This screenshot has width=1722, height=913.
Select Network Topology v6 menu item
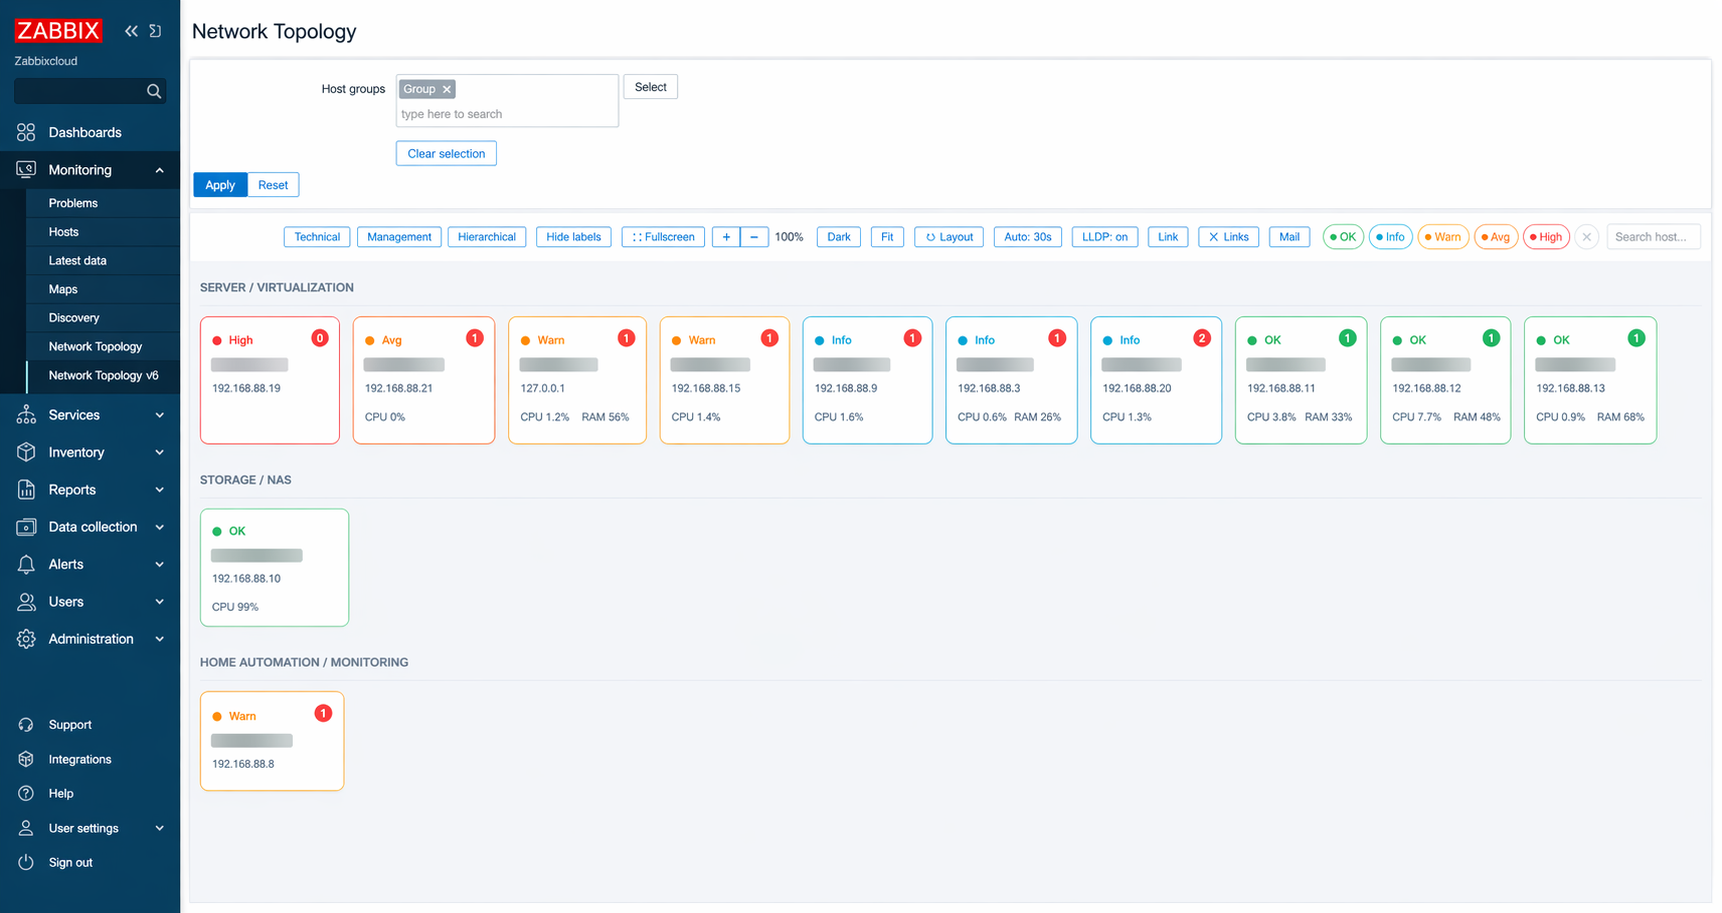click(103, 375)
